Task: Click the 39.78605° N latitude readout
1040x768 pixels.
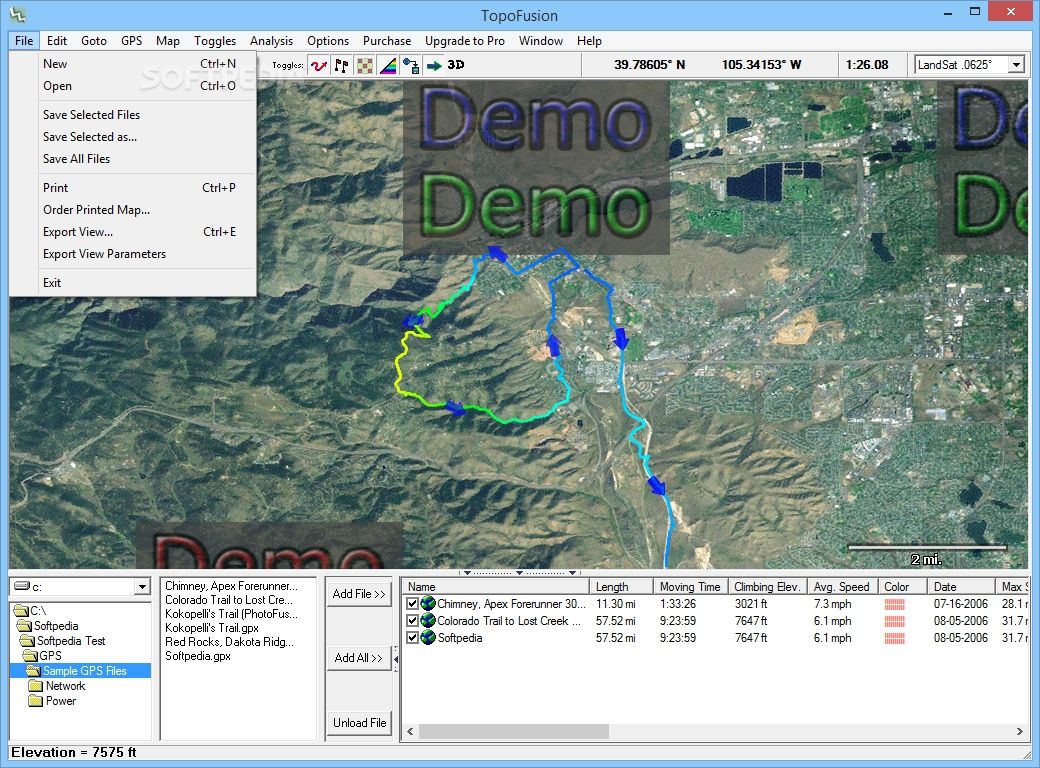Action: 649,64
